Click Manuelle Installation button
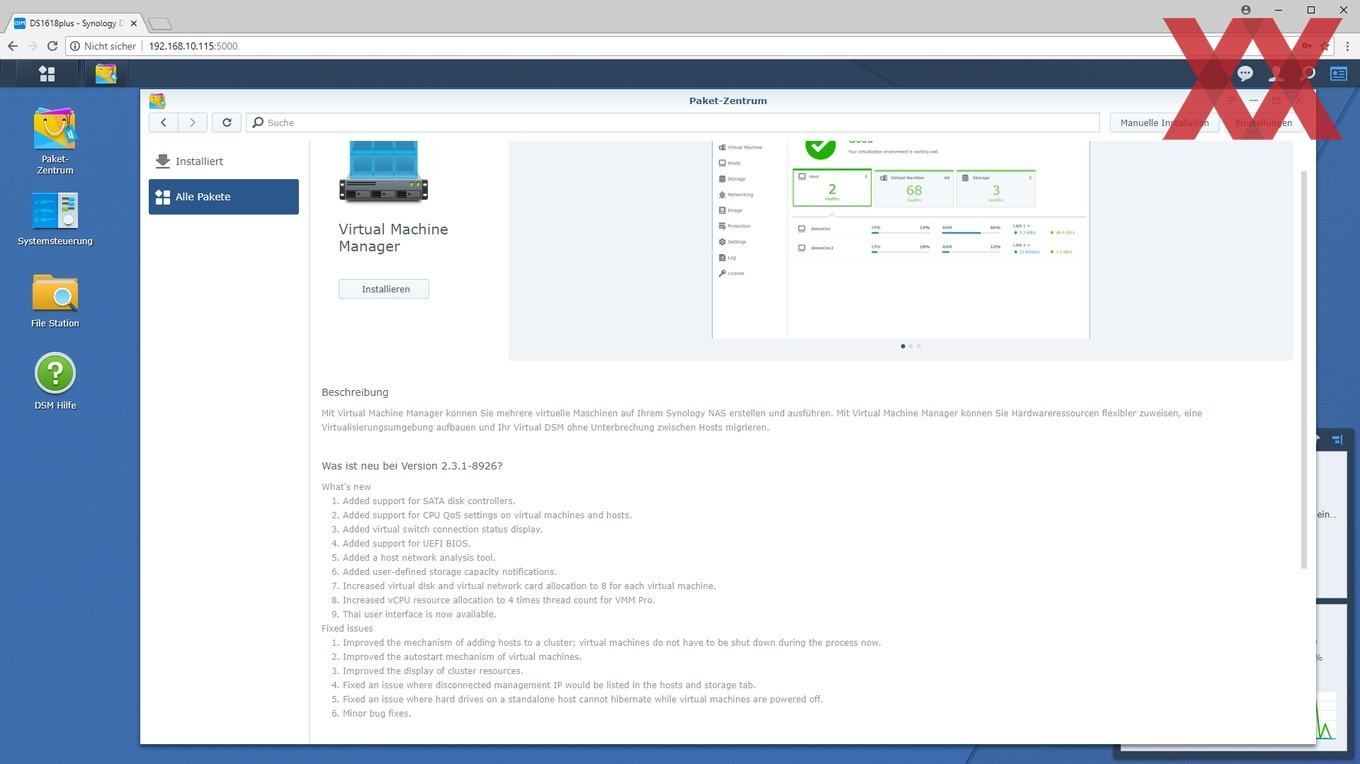1360x764 pixels. click(1164, 122)
